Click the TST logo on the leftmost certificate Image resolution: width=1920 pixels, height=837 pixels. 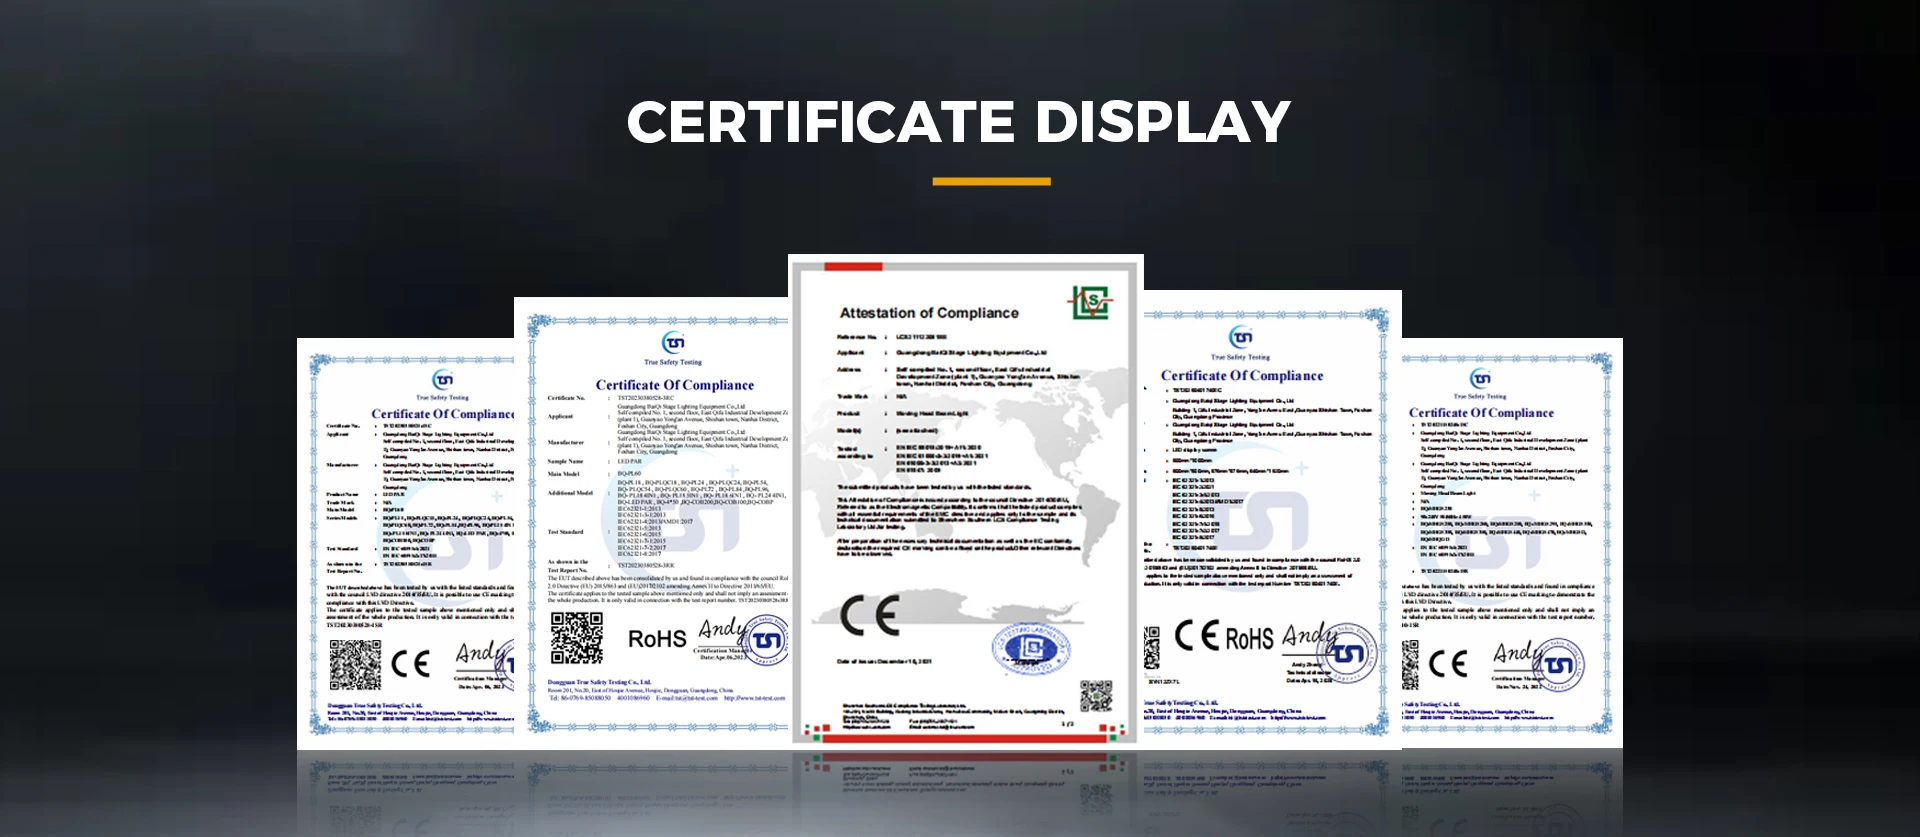click(x=442, y=380)
